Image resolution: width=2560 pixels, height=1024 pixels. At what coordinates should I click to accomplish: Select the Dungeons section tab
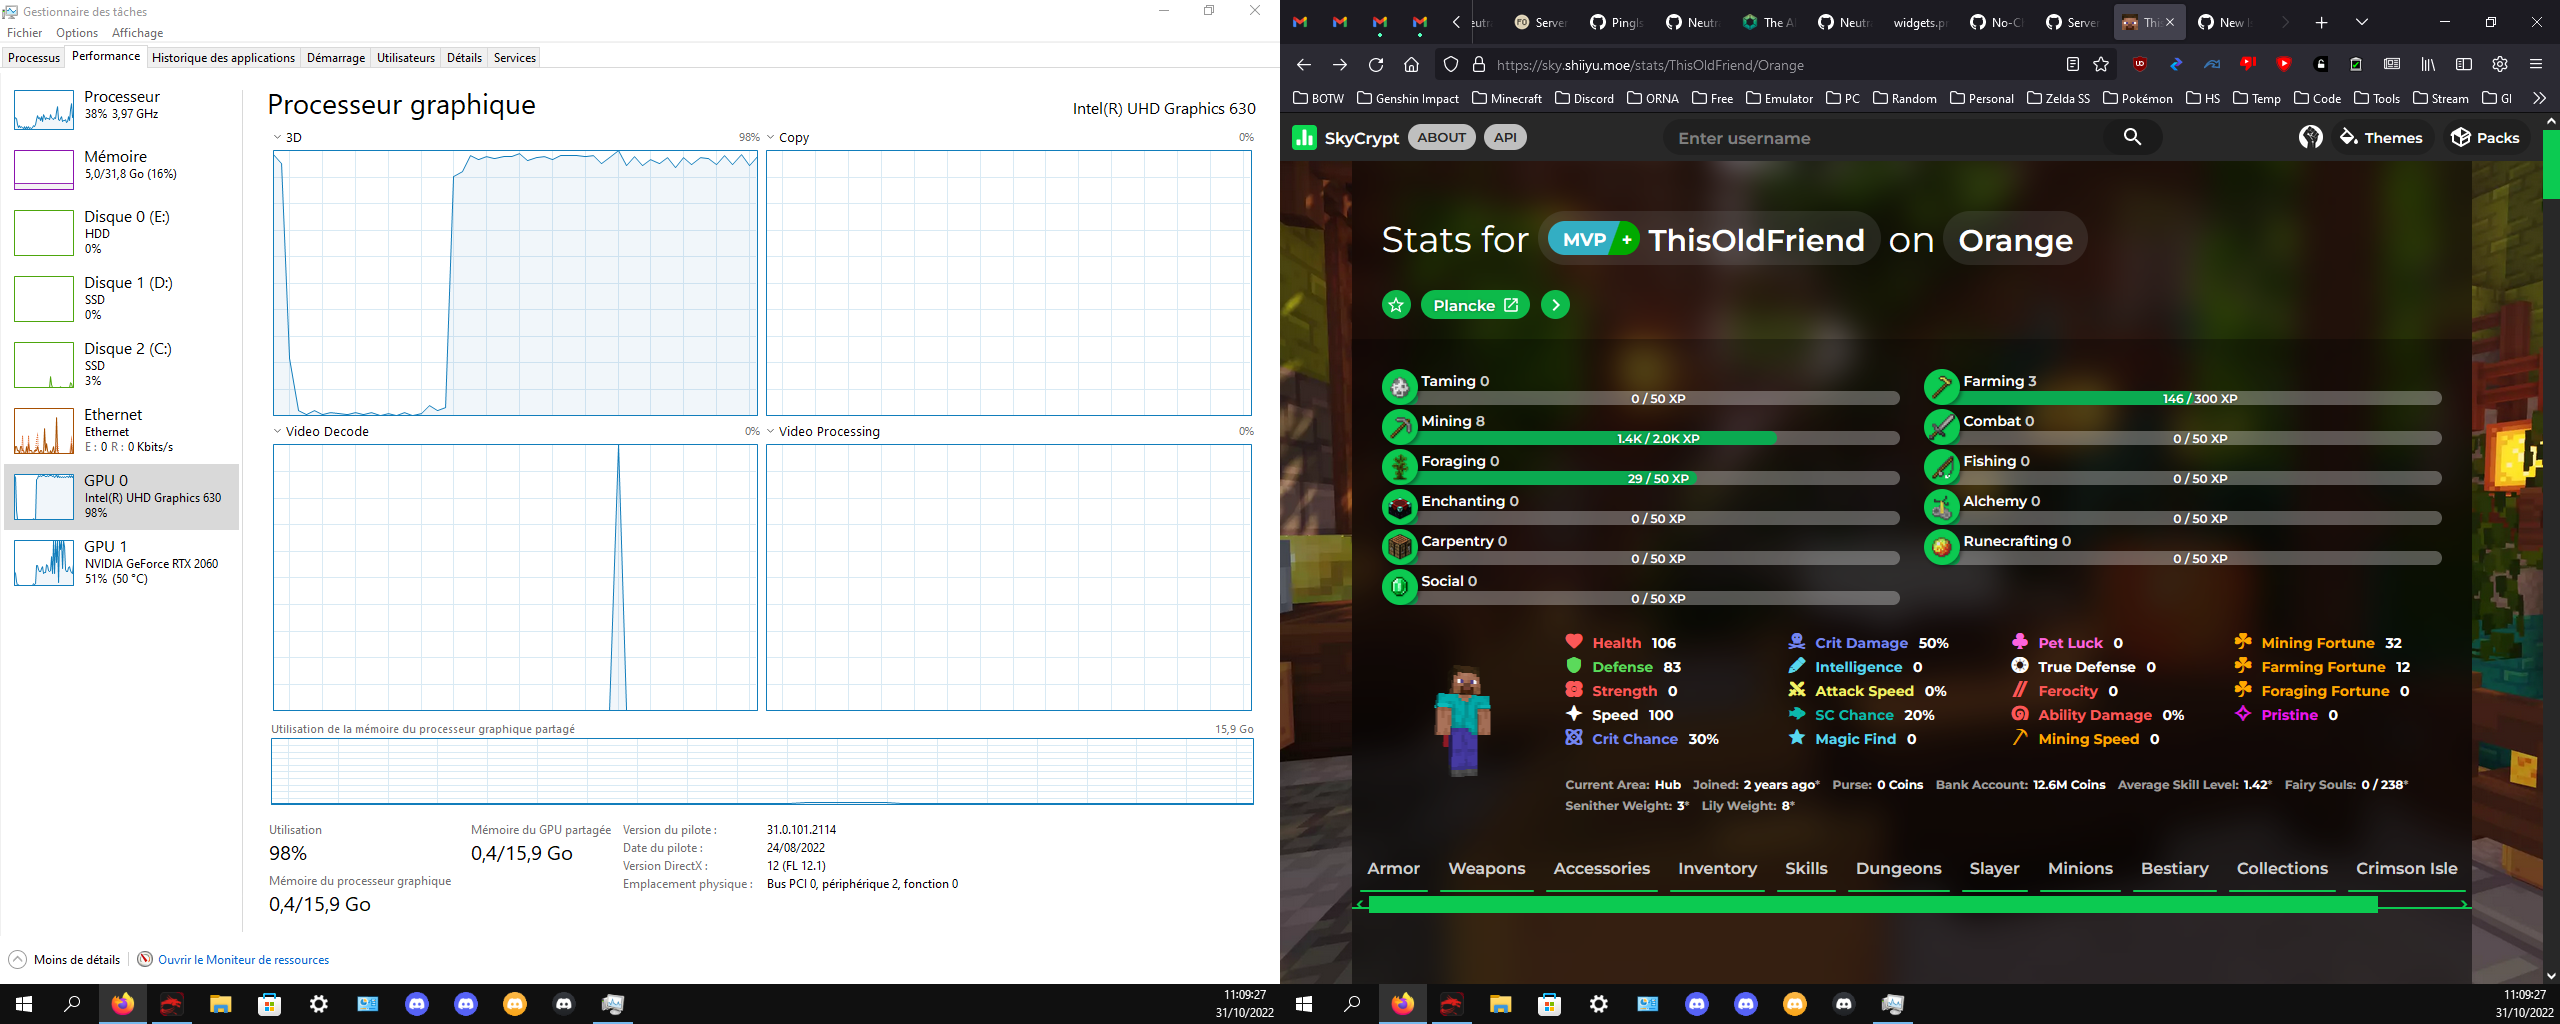[1898, 869]
